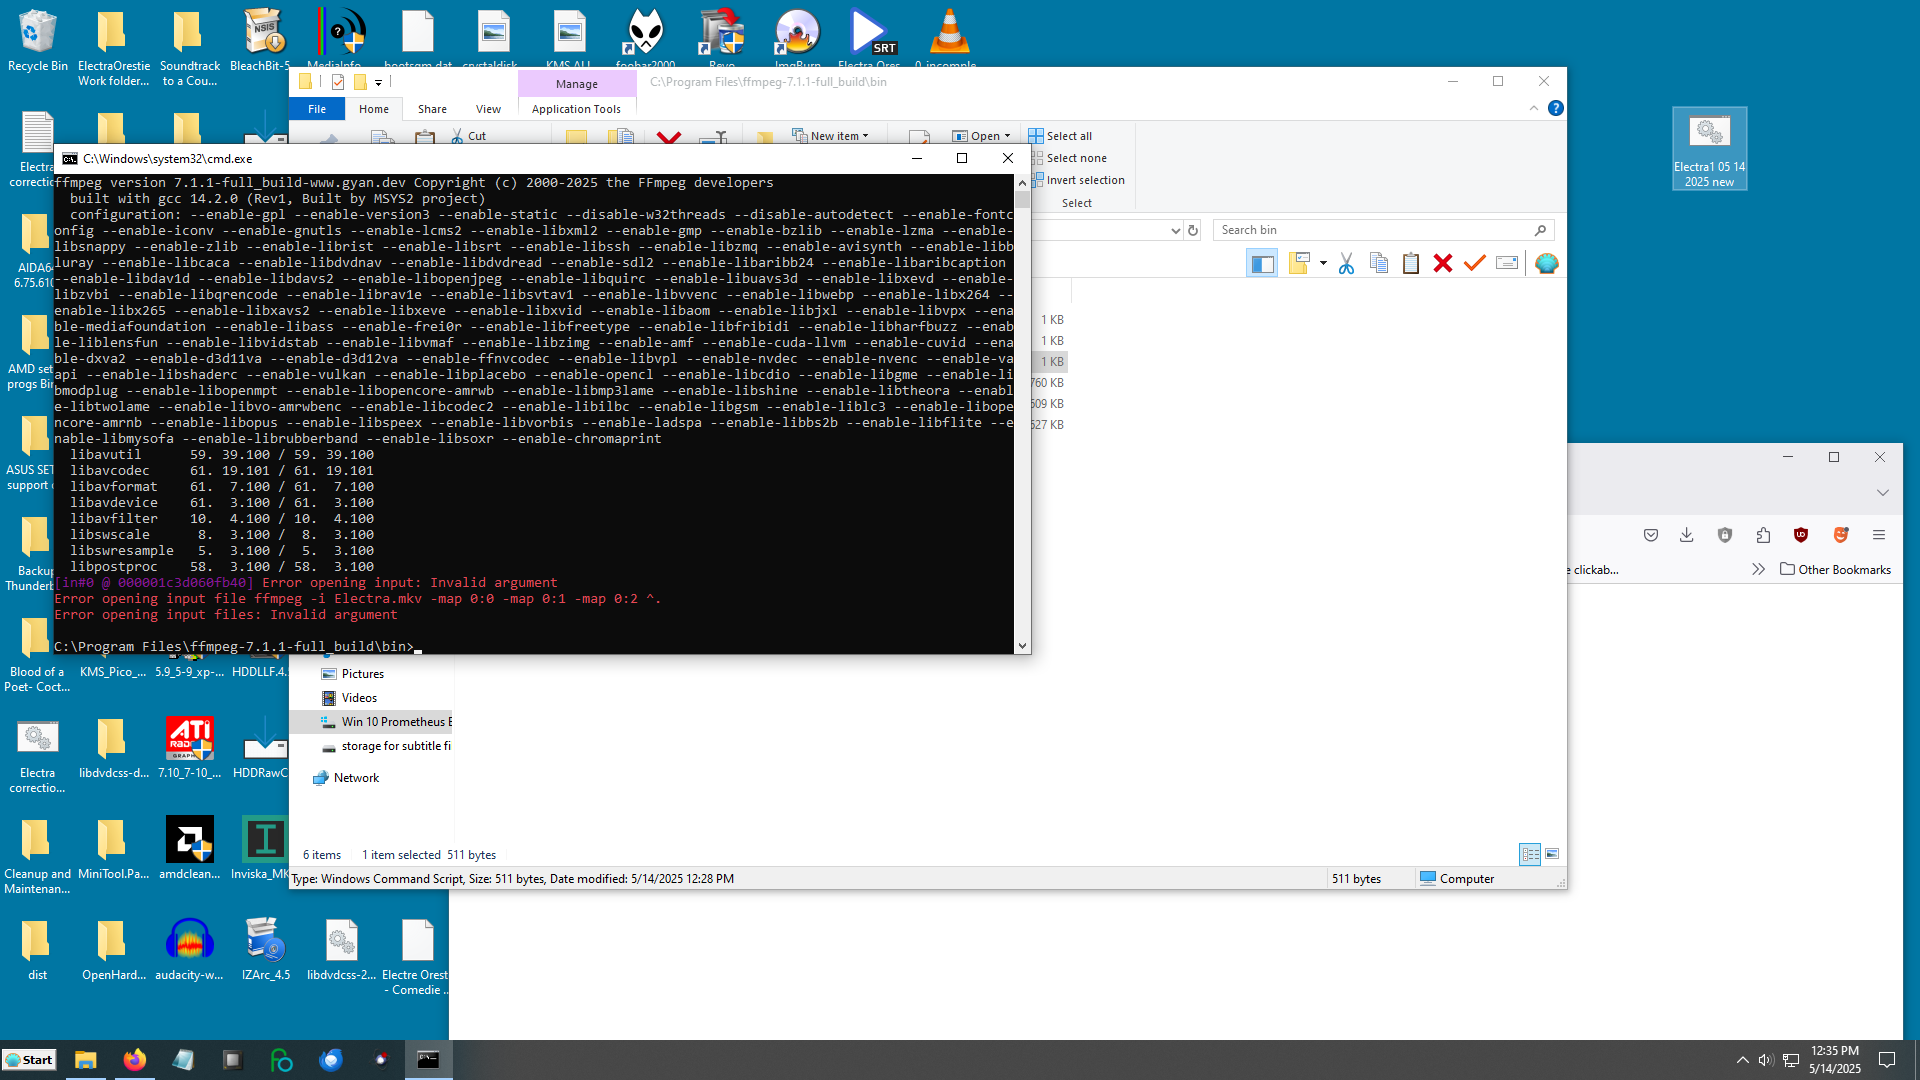The width and height of the screenshot is (1920, 1080).
Task: Open Firefox from the taskbar
Action: (134, 1060)
